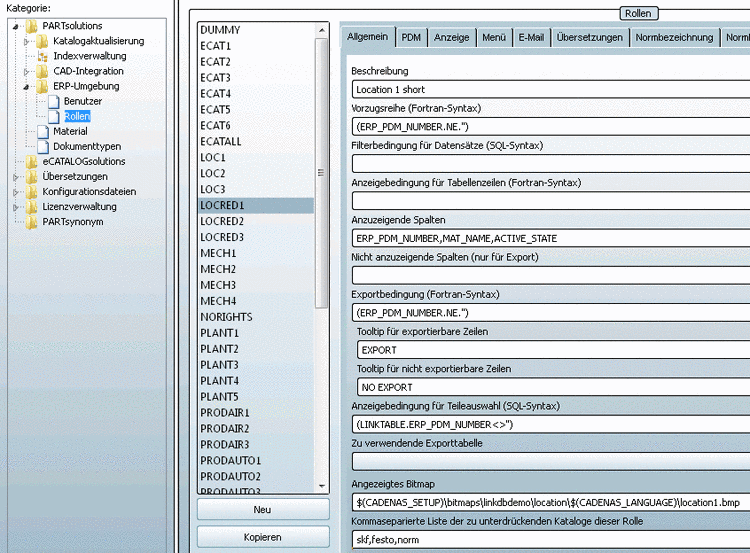Click the roles list scrollbar thumb
The image size is (750, 553).
click(x=322, y=173)
